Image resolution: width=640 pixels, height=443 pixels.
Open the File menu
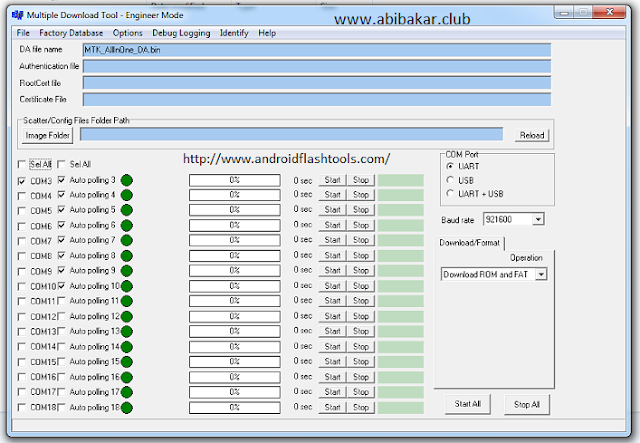23,33
